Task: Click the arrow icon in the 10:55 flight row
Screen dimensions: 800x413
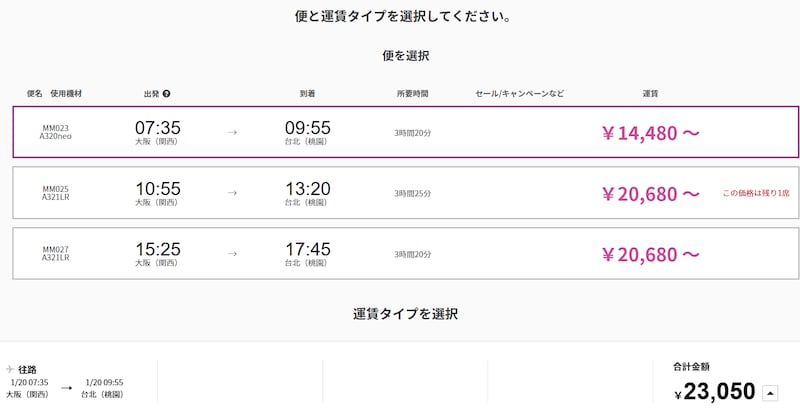Action: coord(232,193)
